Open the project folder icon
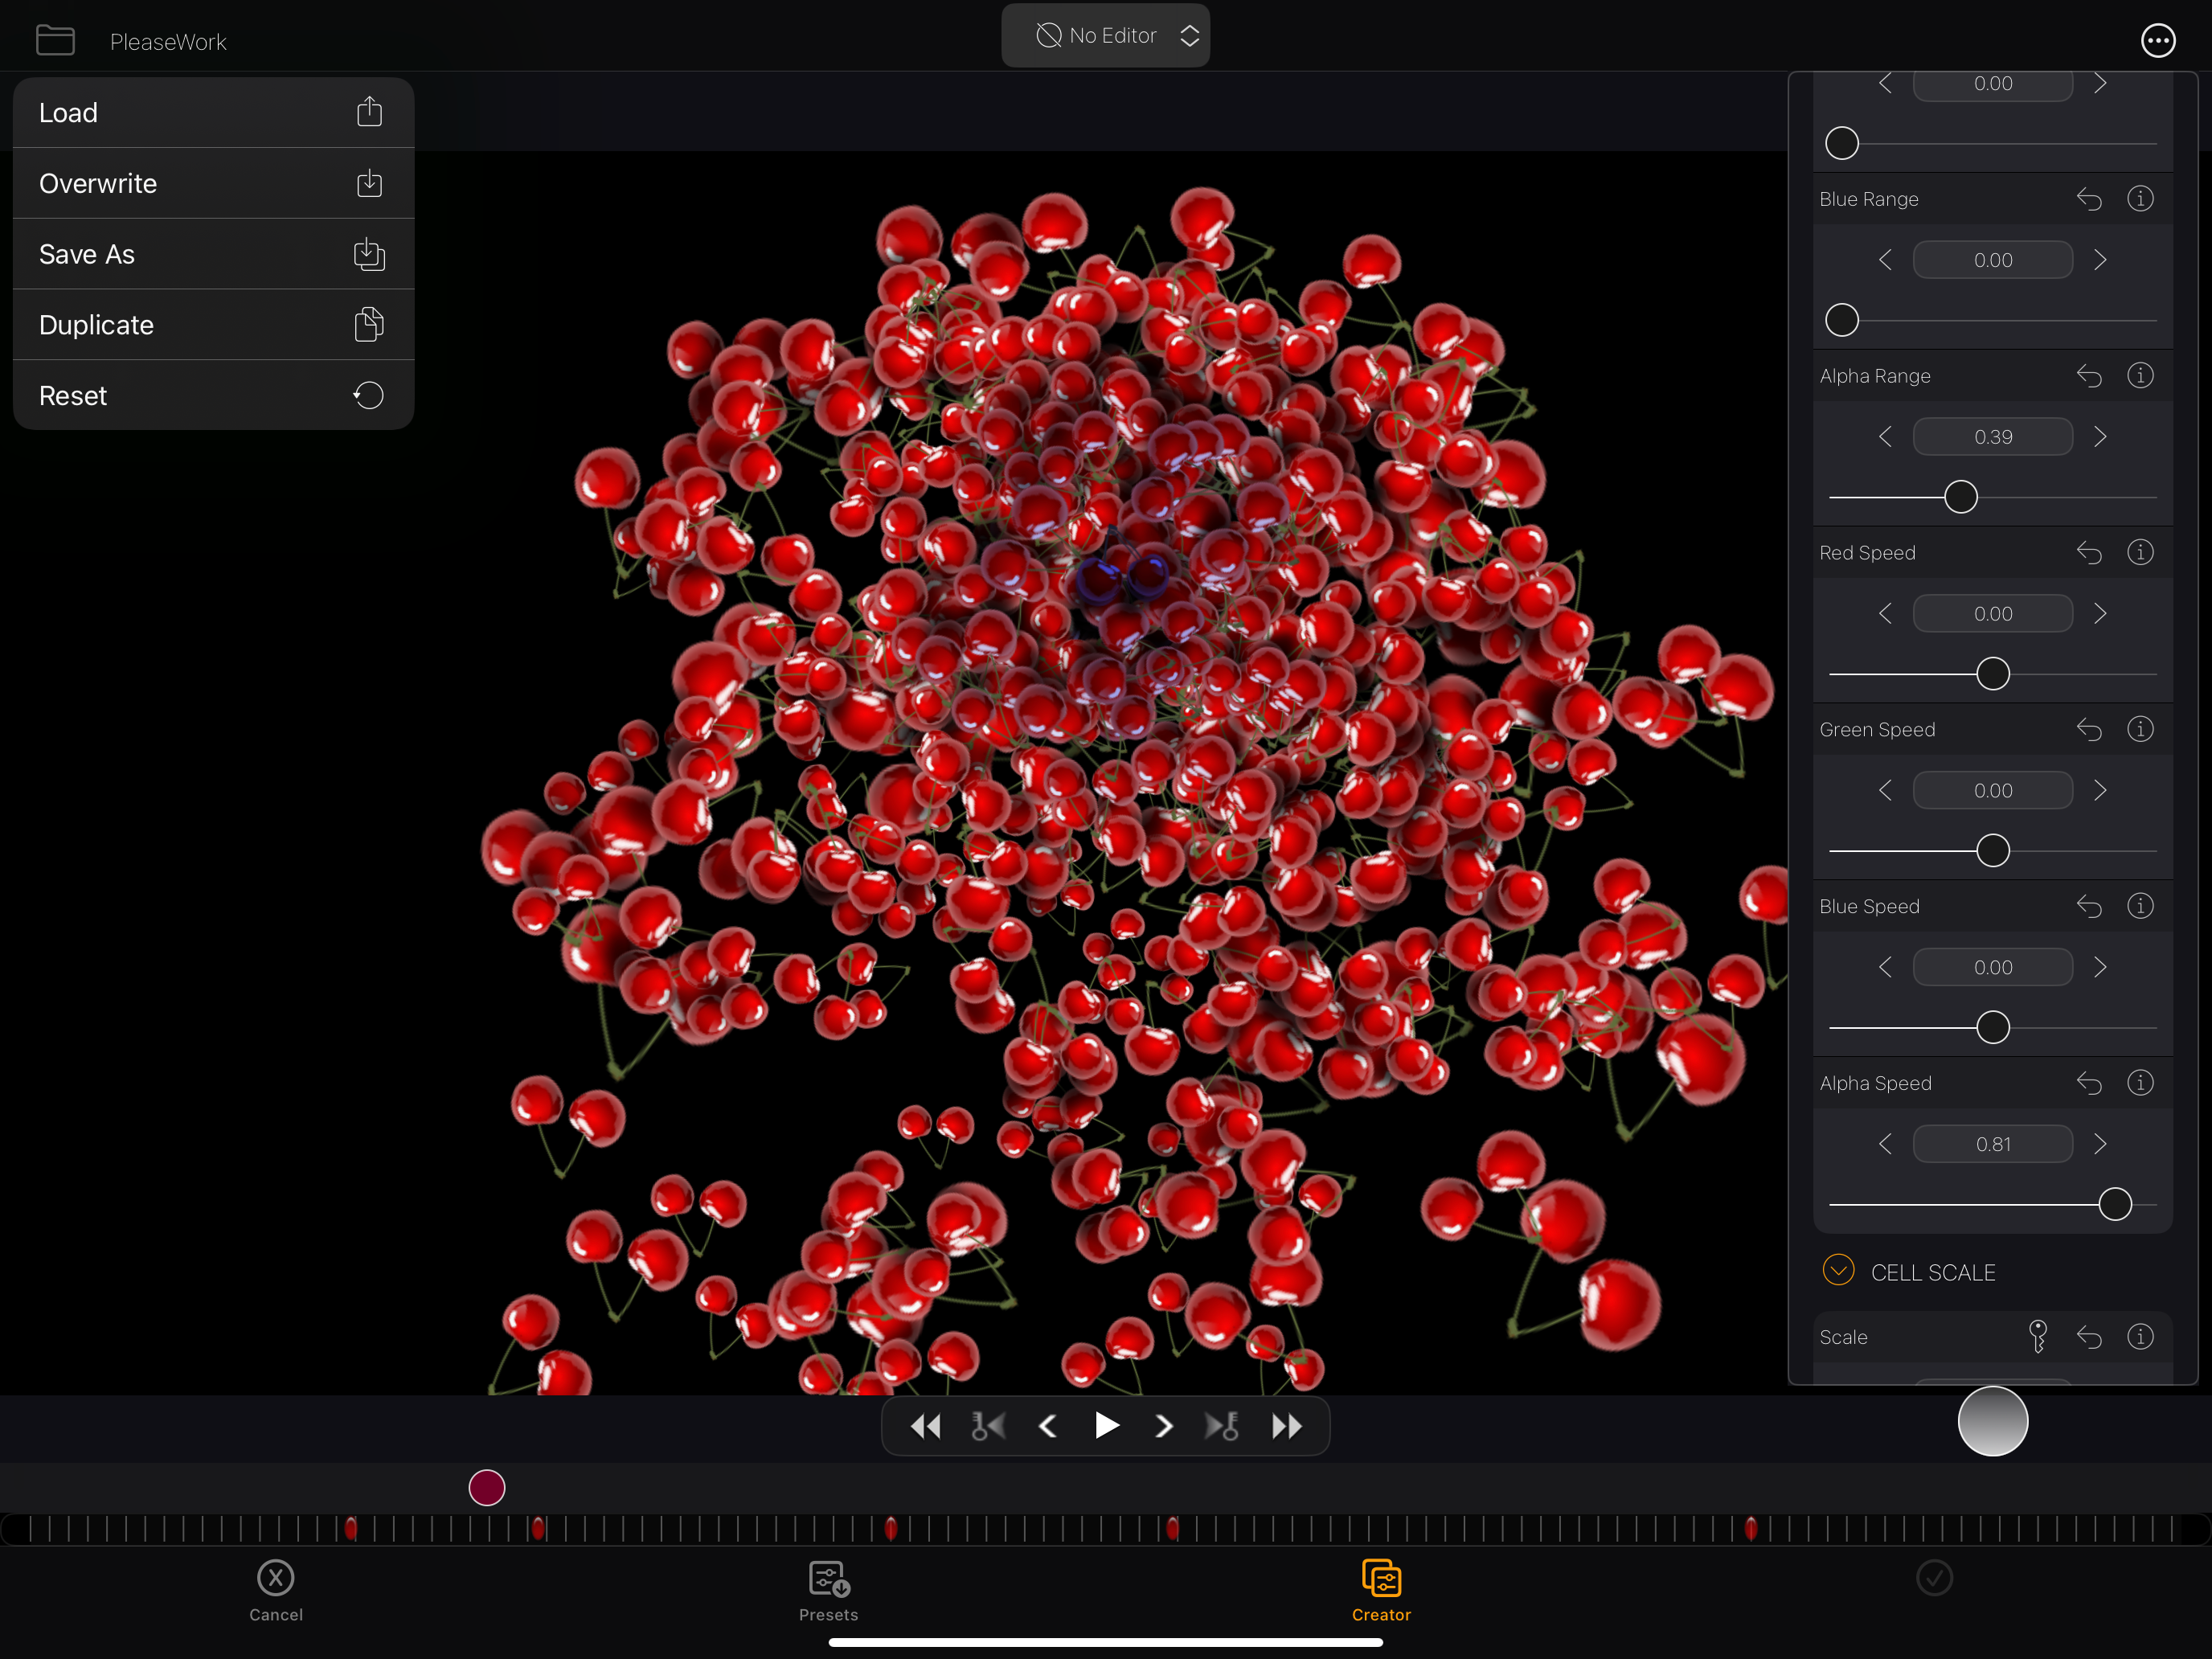 [x=55, y=41]
